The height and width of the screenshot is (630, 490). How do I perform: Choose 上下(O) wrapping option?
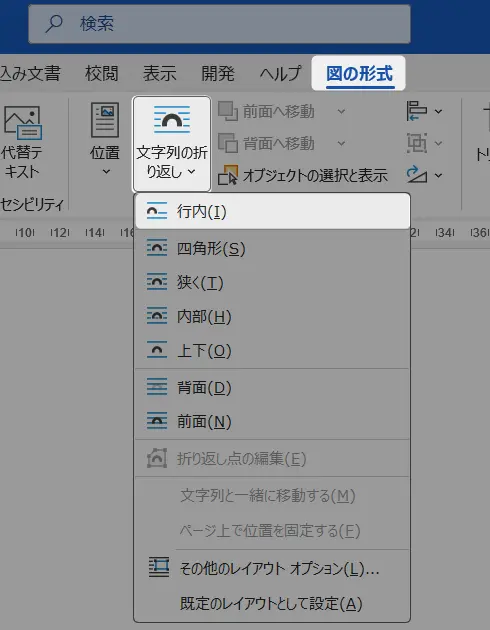273,351
